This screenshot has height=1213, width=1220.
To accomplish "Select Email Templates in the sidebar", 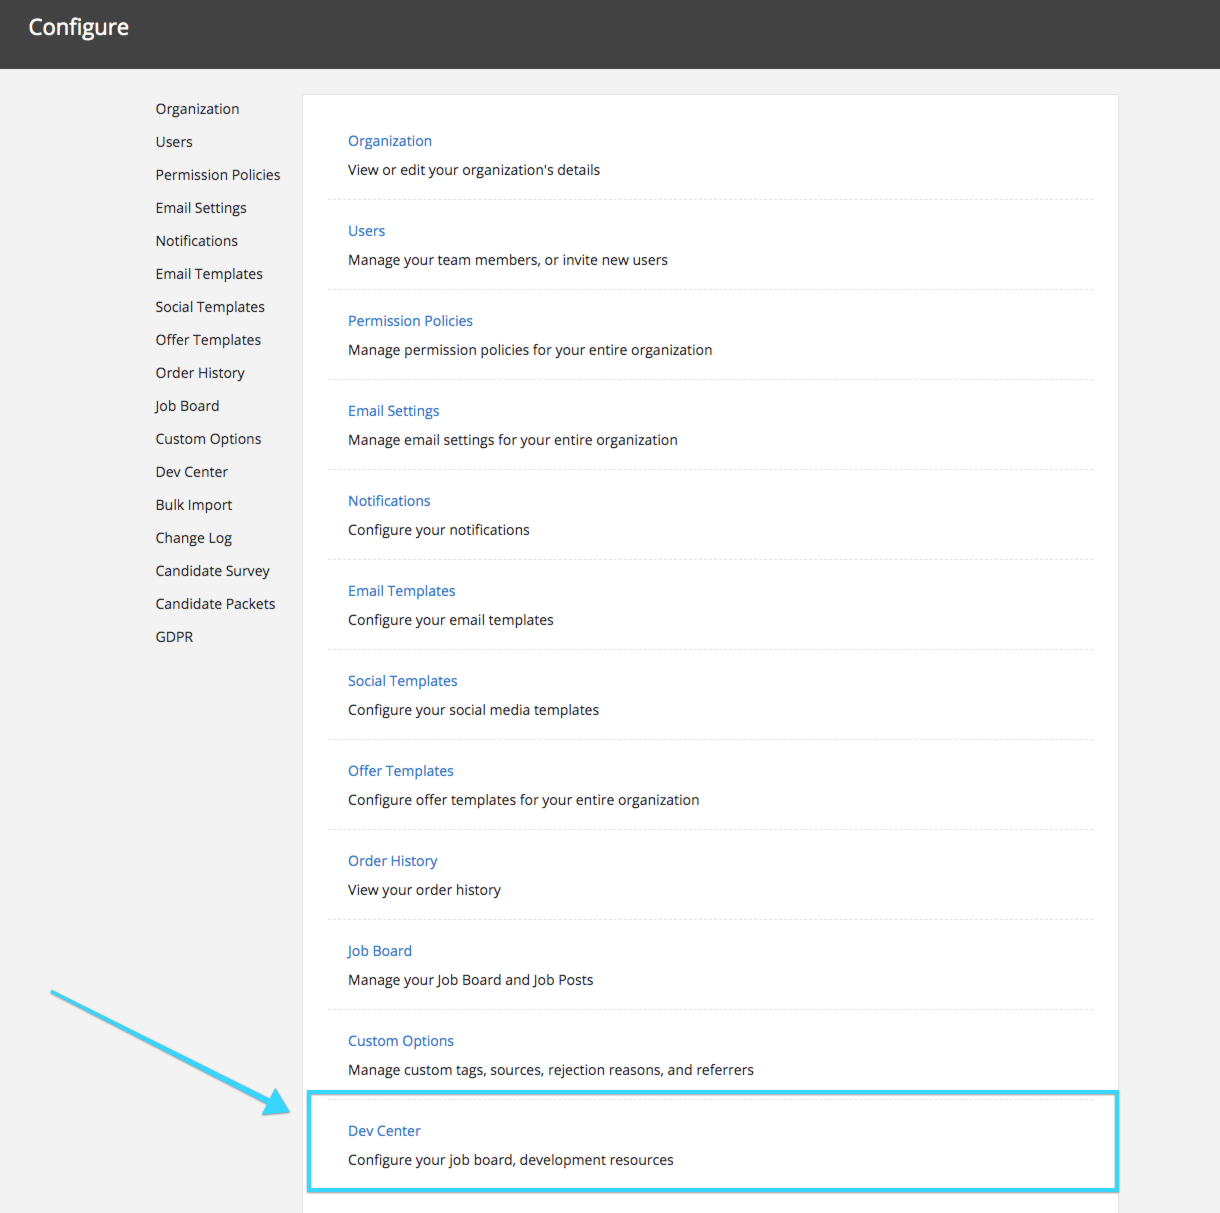I will (209, 274).
